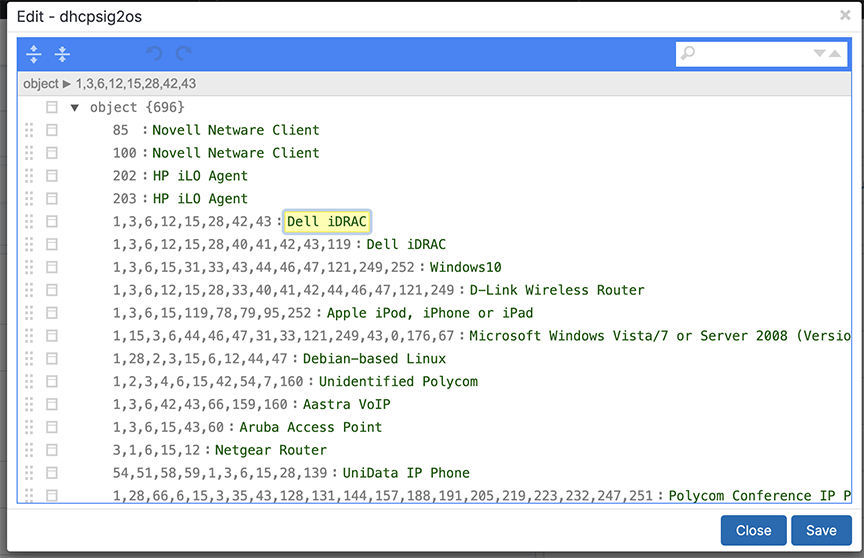Screen dimensions: 864x558
Task: Click the search magnifier icon
Action: point(688,53)
